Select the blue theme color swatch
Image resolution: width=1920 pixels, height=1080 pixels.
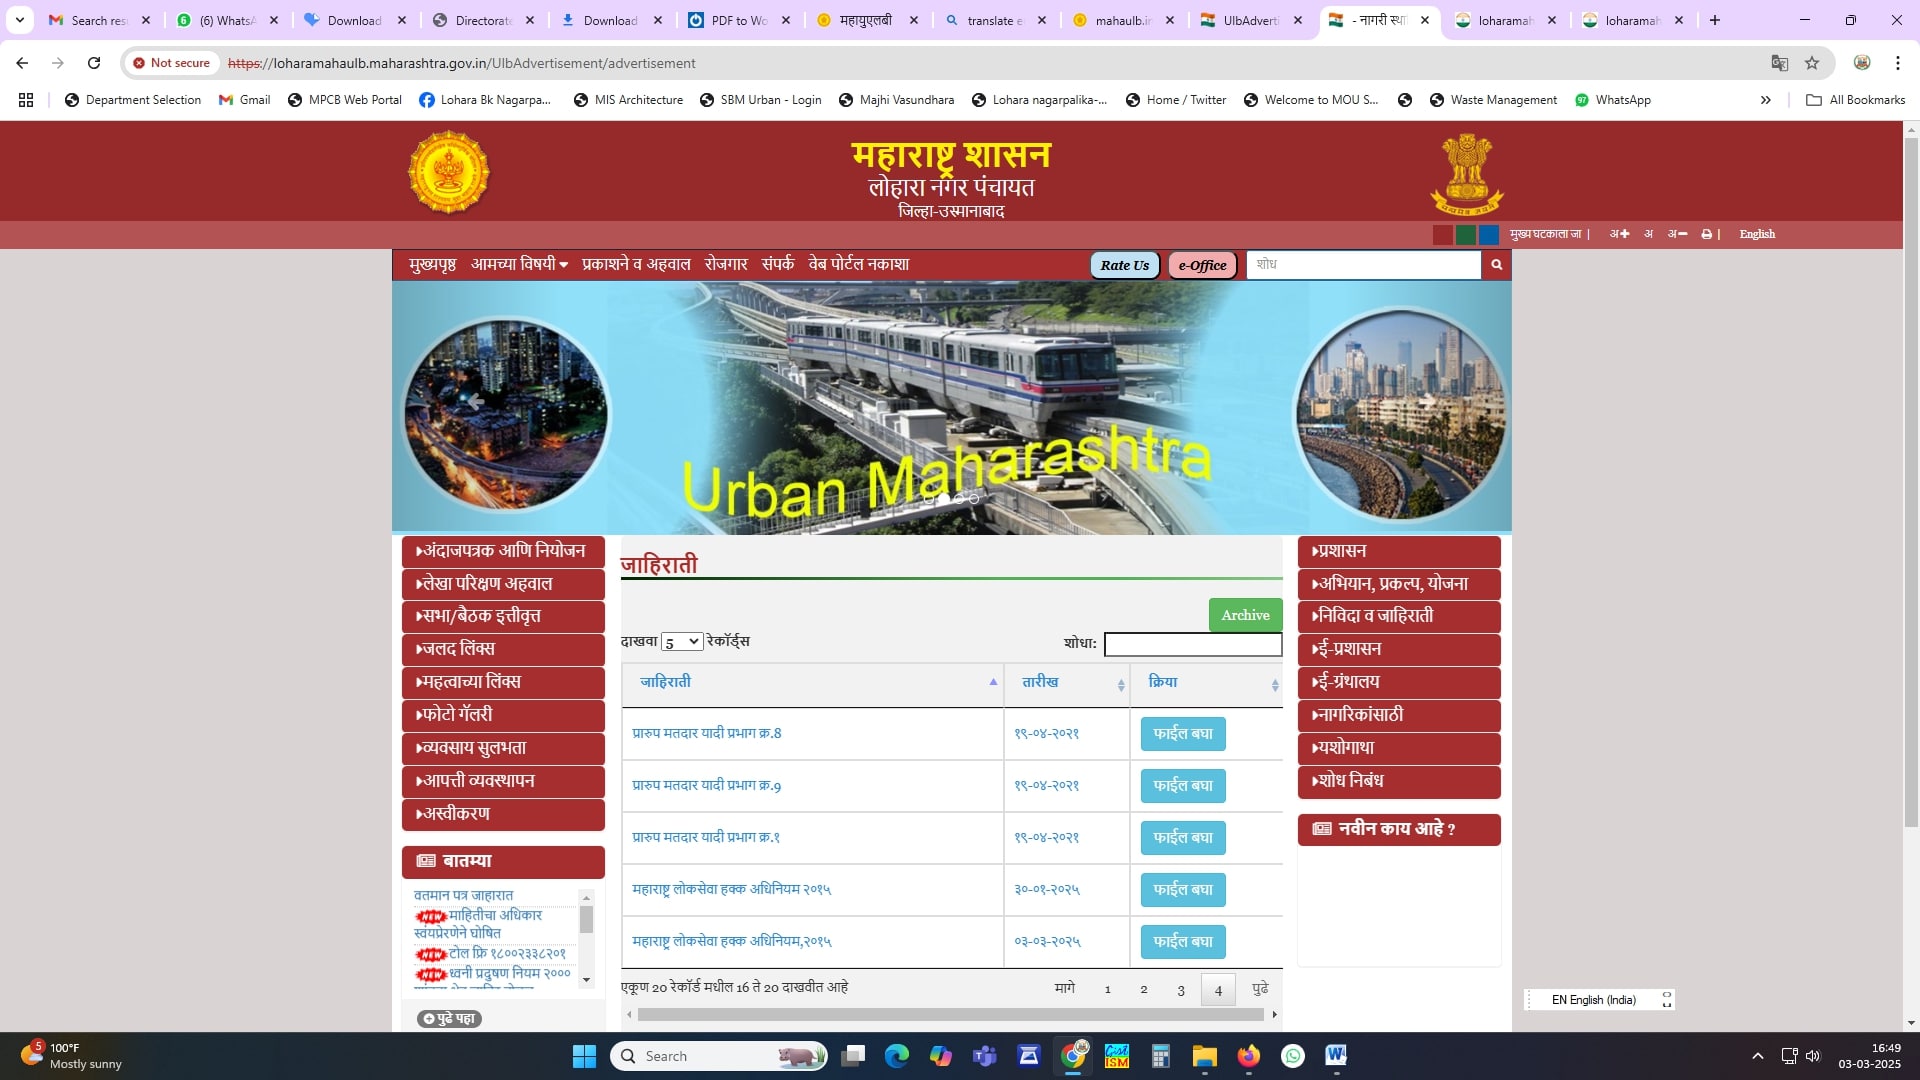pos(1489,235)
